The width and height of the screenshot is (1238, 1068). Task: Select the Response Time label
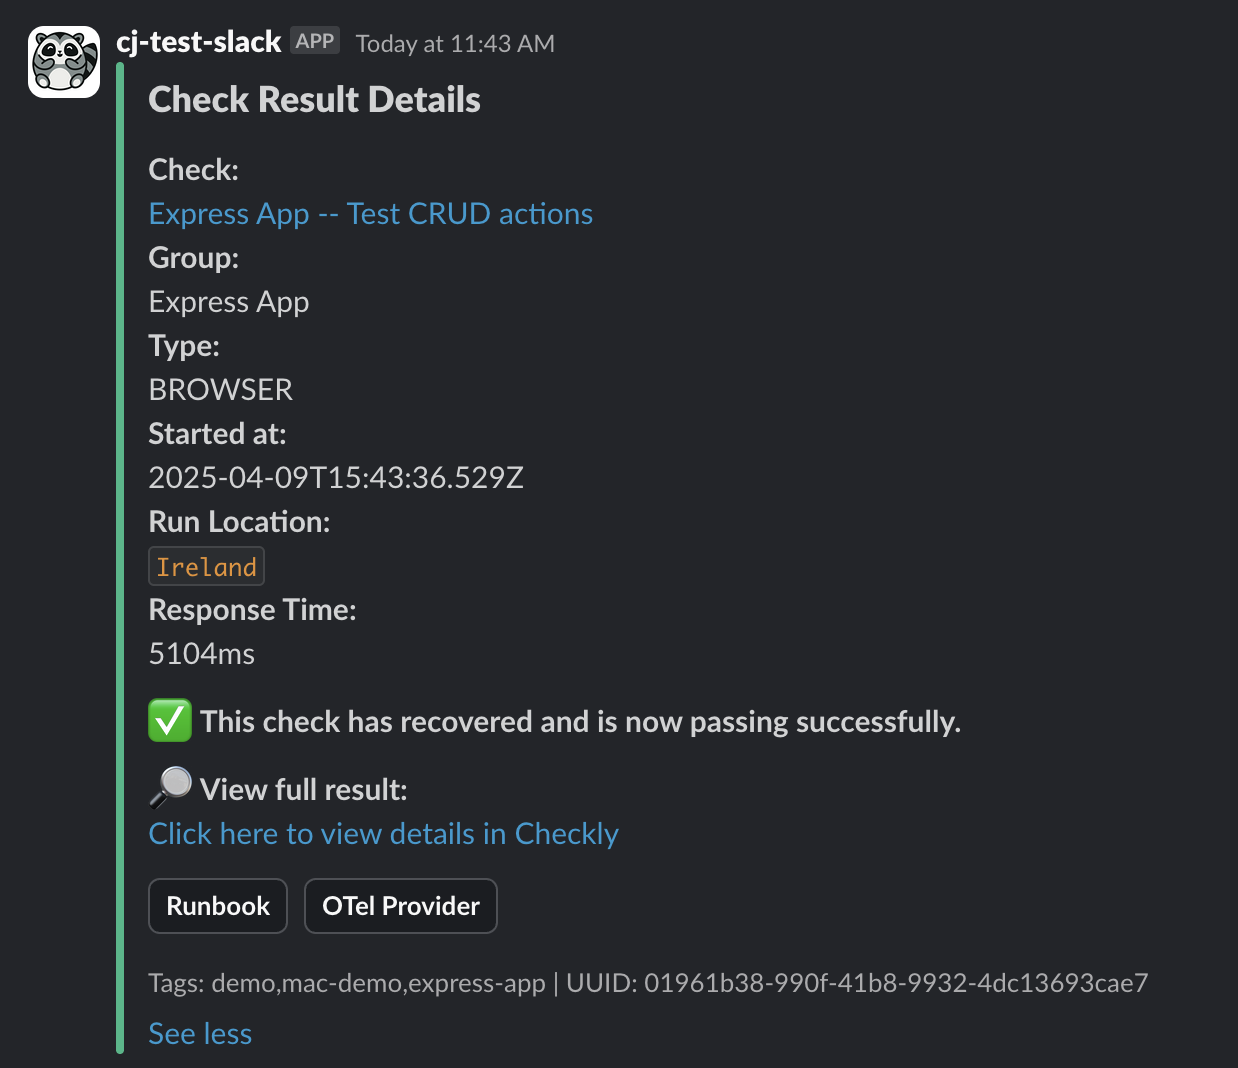pos(252,609)
